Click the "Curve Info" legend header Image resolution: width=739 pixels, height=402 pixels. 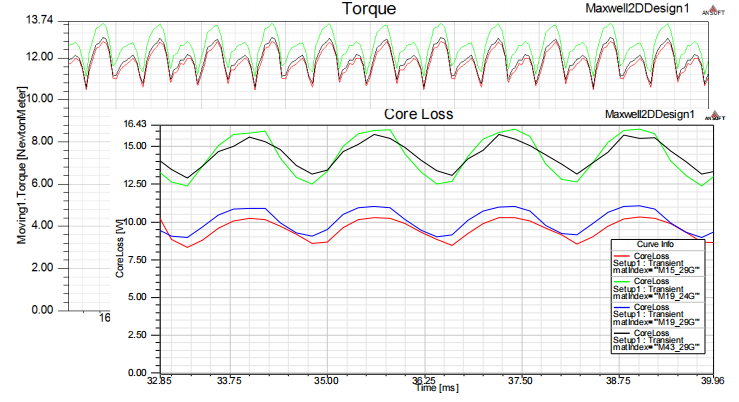655,244
